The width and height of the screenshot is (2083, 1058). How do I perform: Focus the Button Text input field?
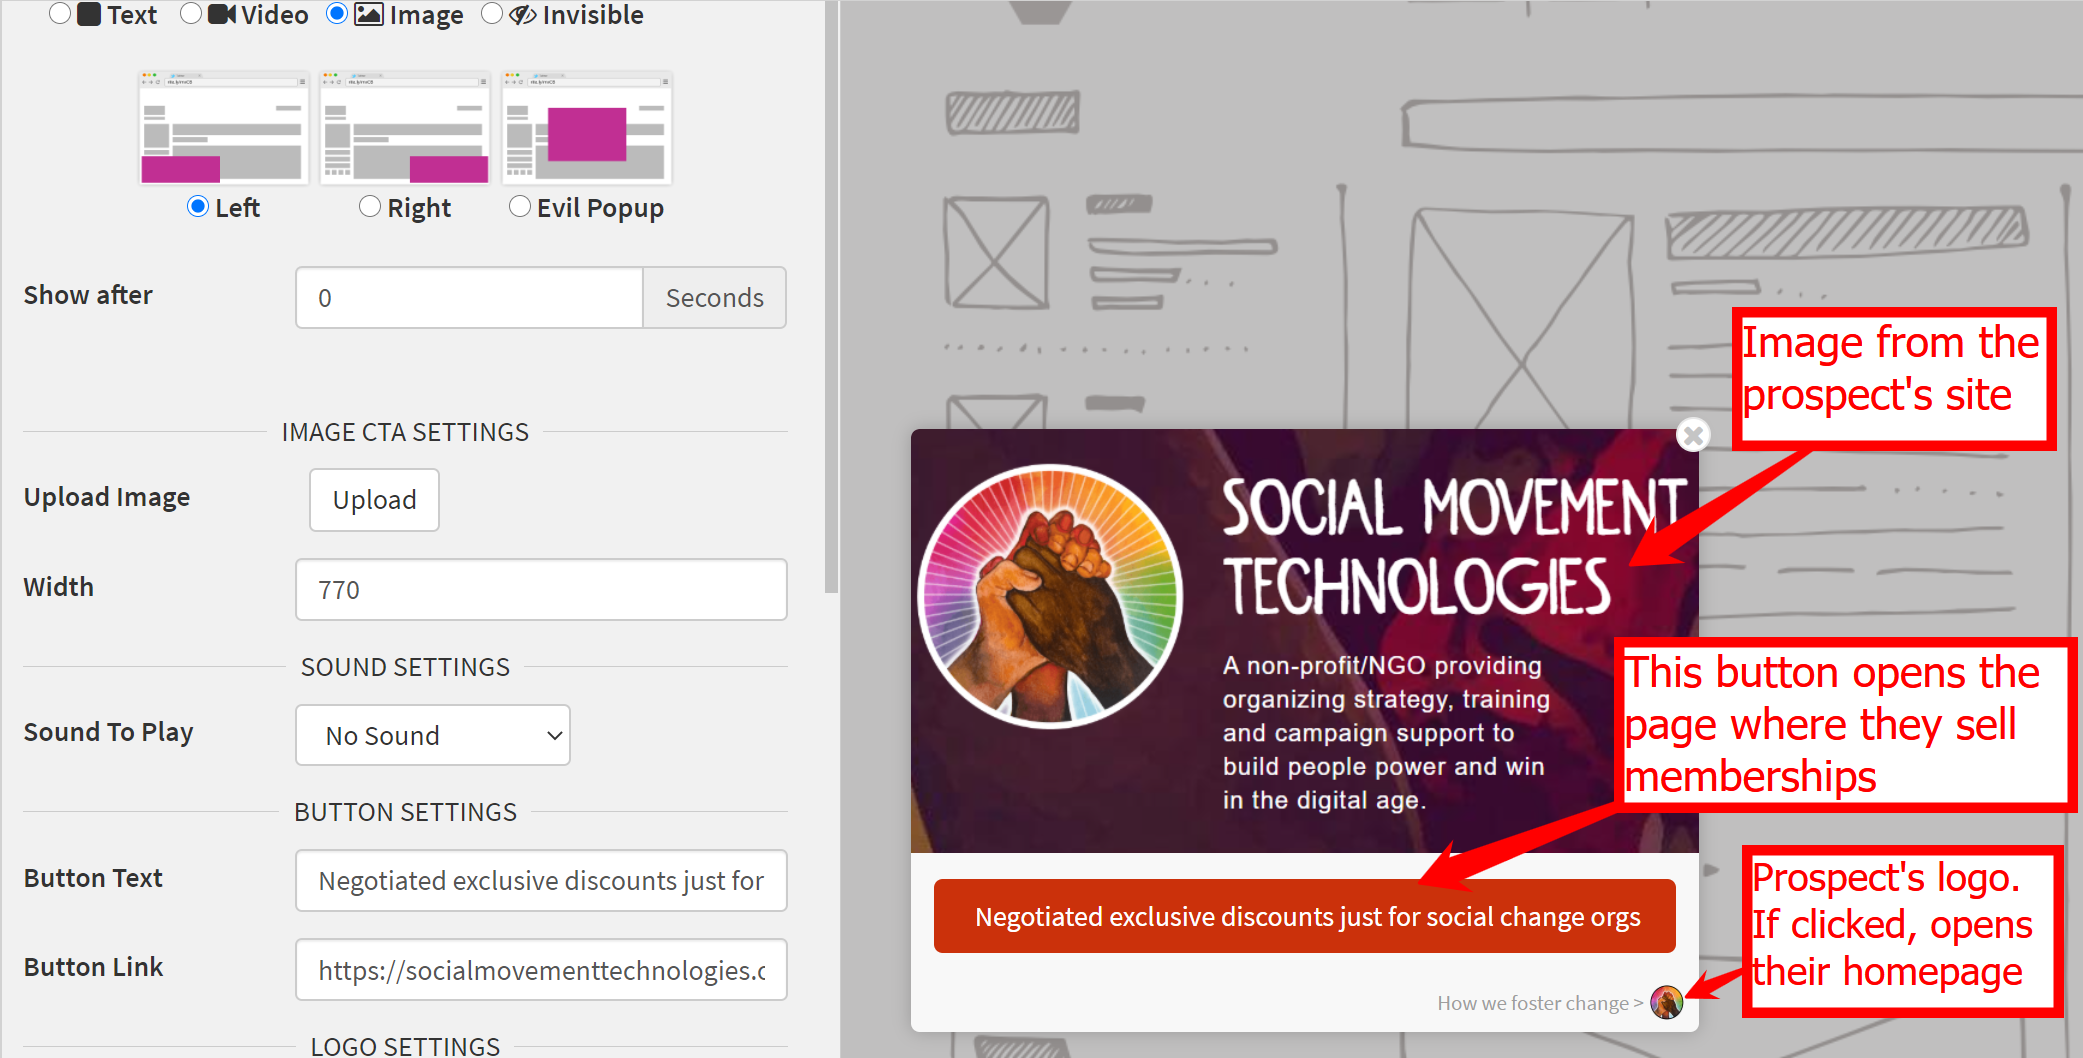pos(541,880)
